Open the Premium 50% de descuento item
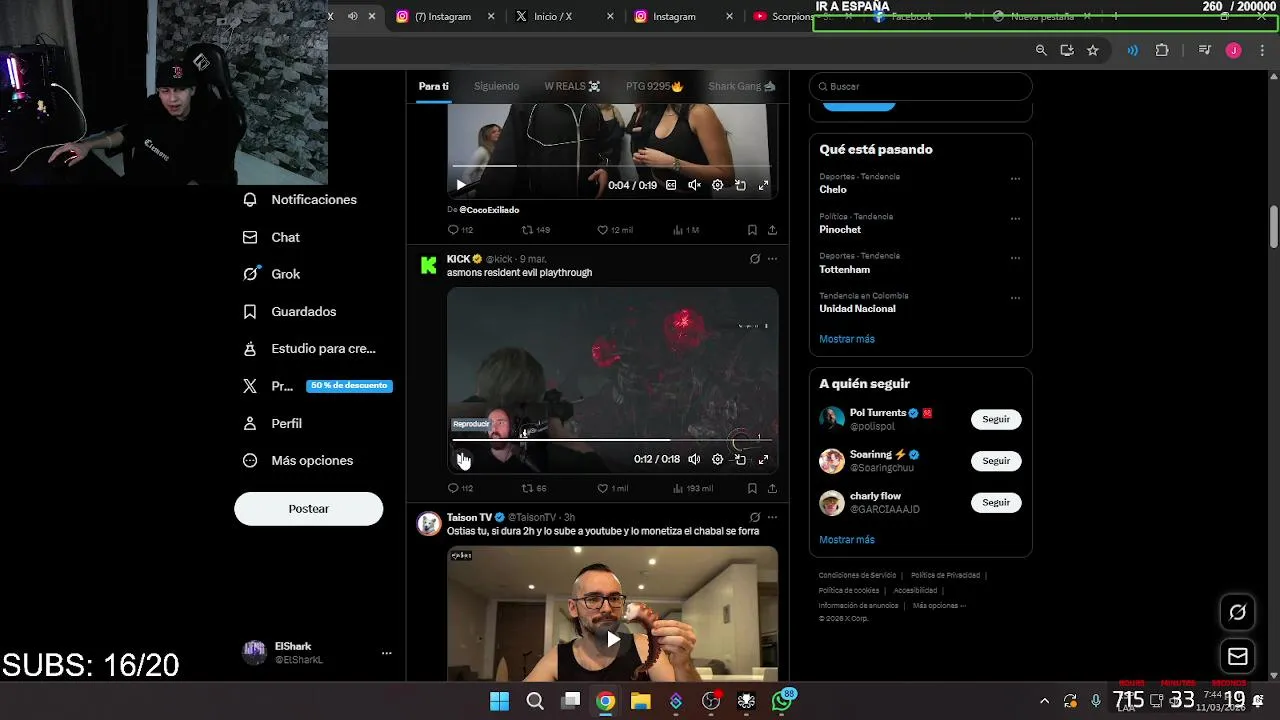 point(317,386)
